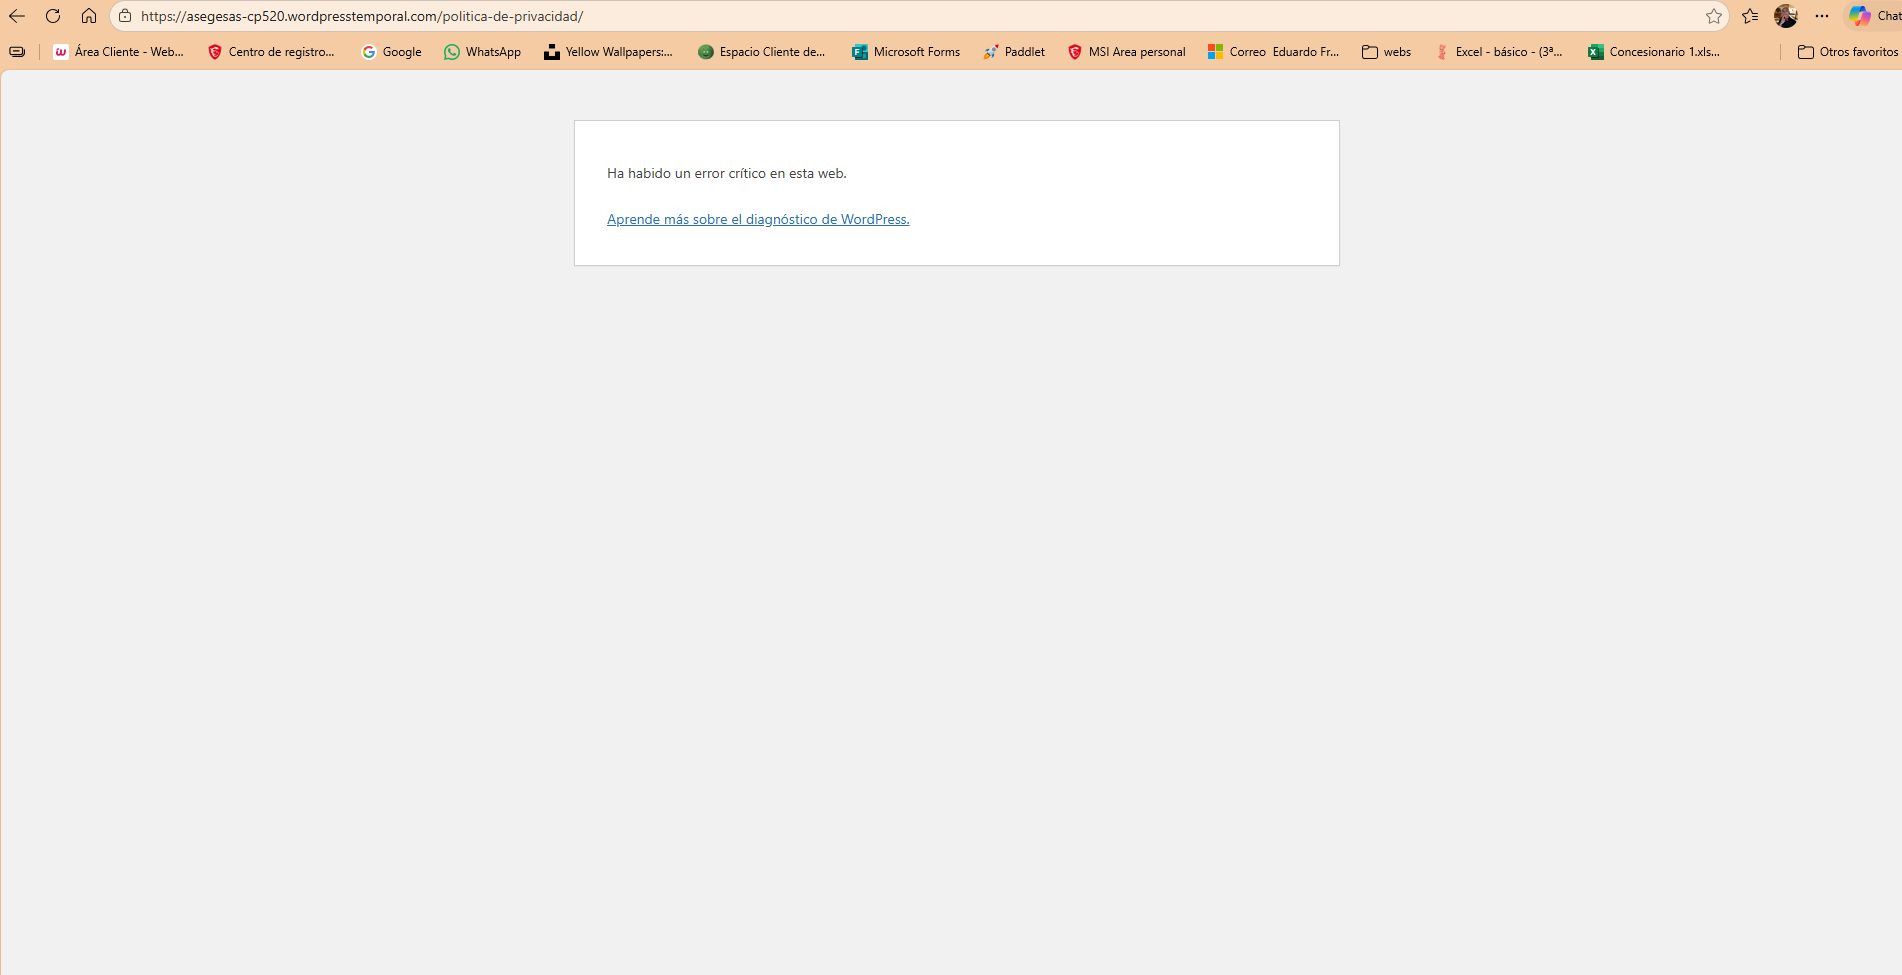The height and width of the screenshot is (975, 1902).
Task: Go to the browser home page icon
Action: (x=89, y=16)
